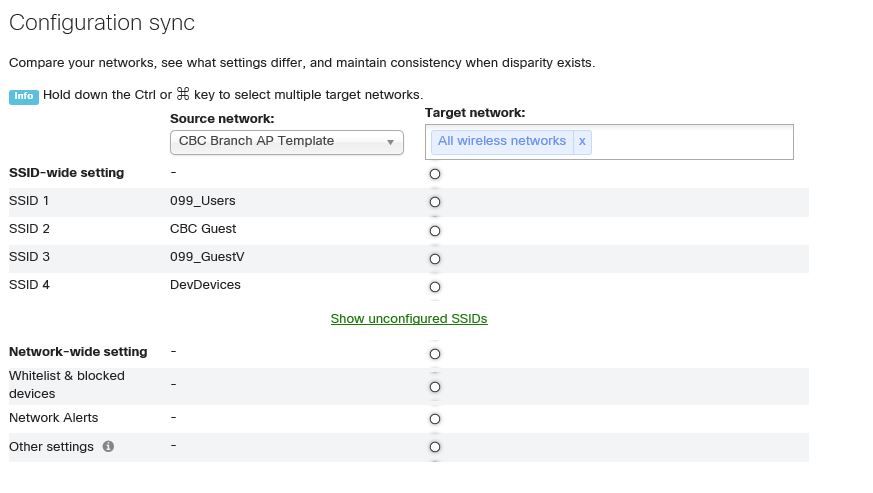Click inside Target network input field
This screenshot has width=873, height=493.
(x=690, y=142)
